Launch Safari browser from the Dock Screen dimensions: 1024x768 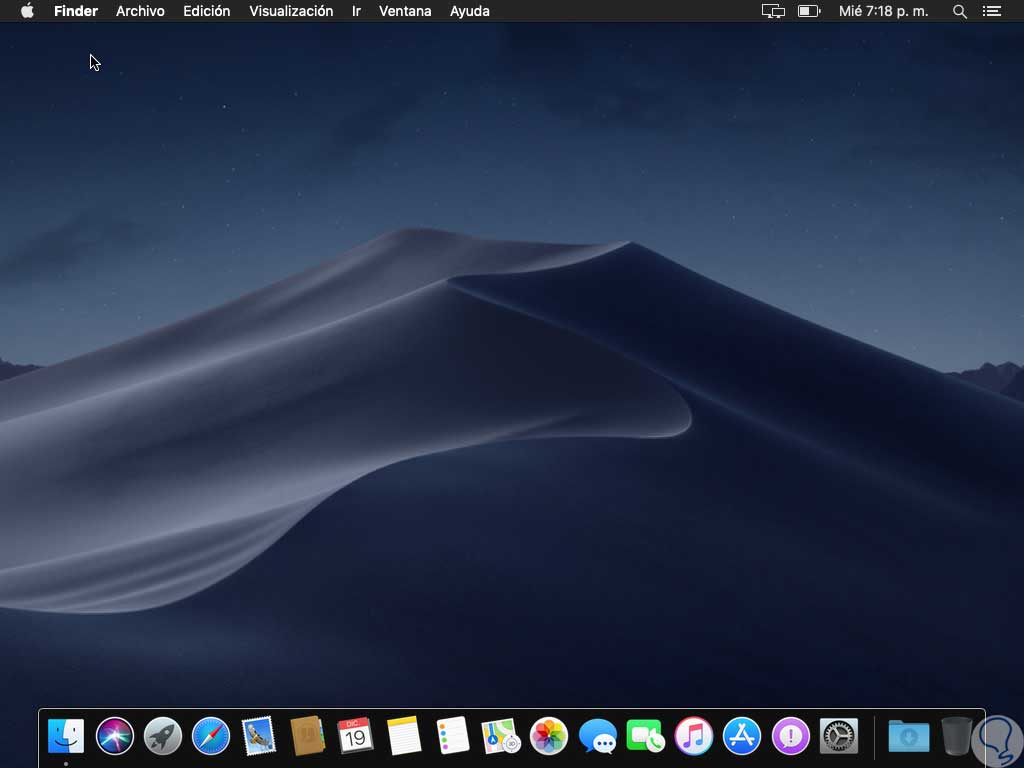[x=211, y=737]
